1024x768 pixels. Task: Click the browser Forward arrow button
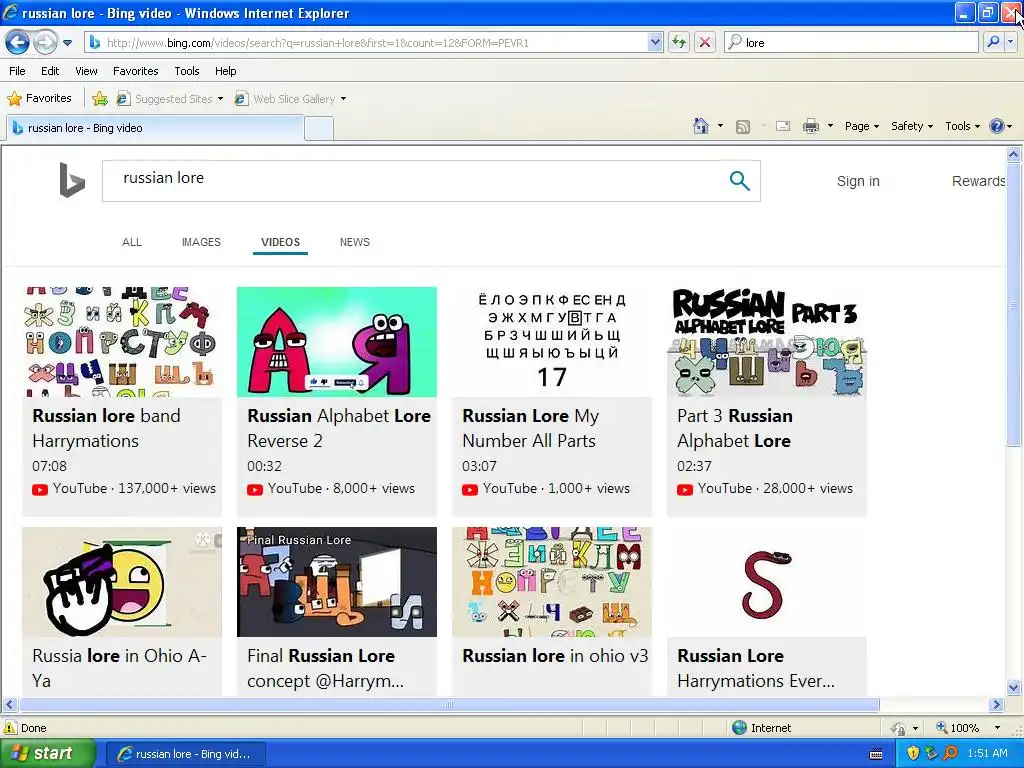pyautogui.click(x=45, y=43)
